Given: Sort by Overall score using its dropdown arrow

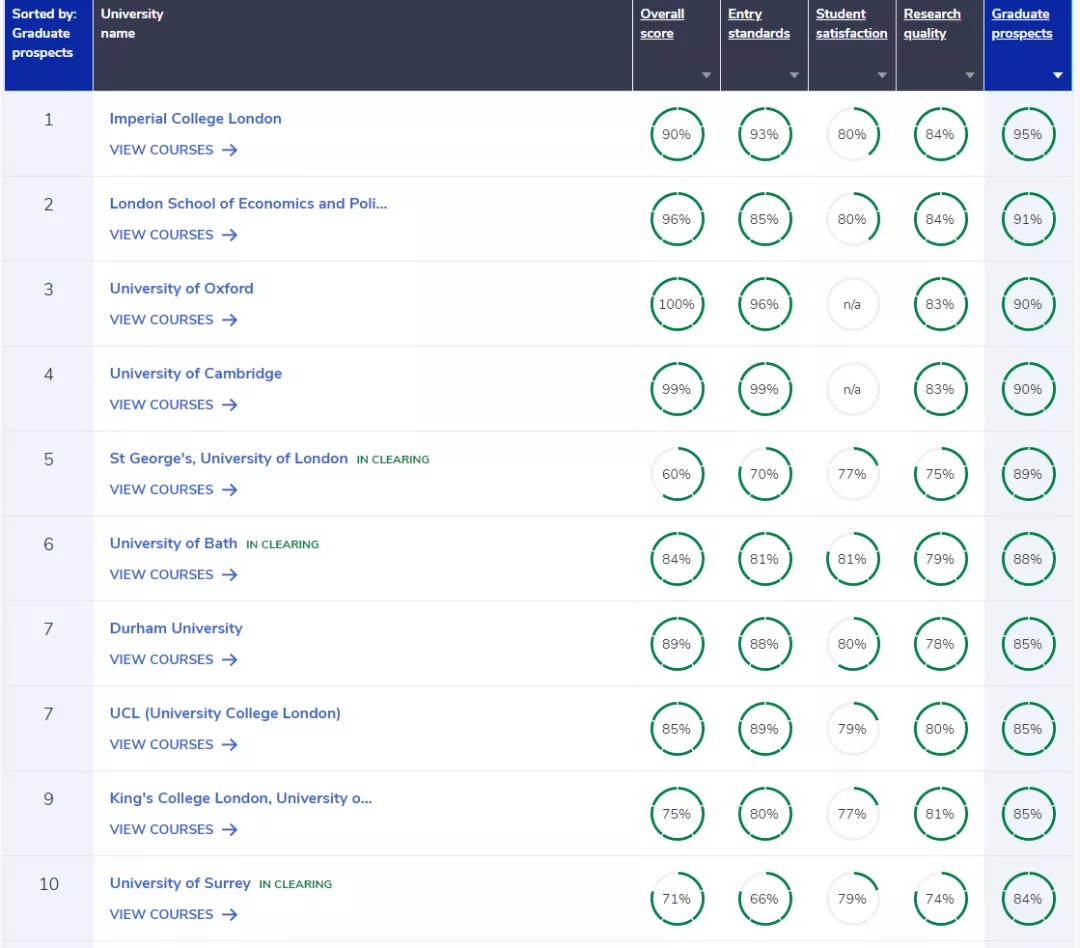Looking at the screenshot, I should coord(706,75).
